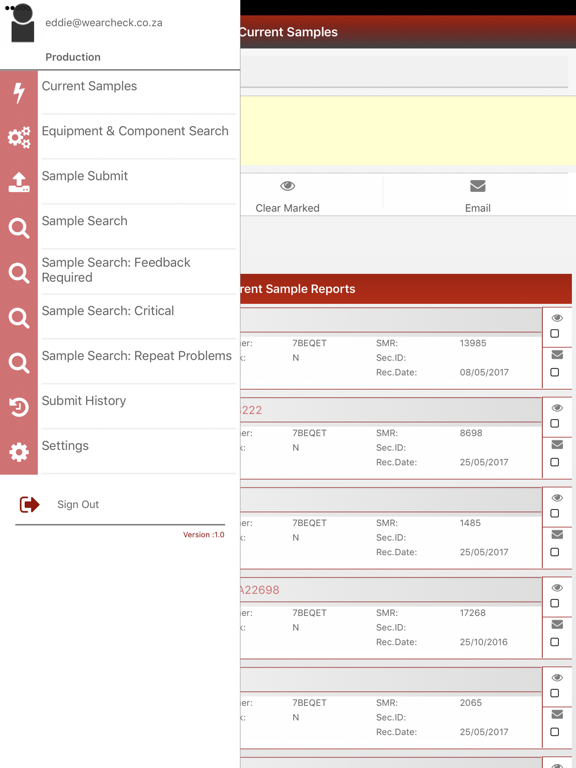Check the viewed box for SMR 8698
The image size is (576, 768).
(x=554, y=423)
